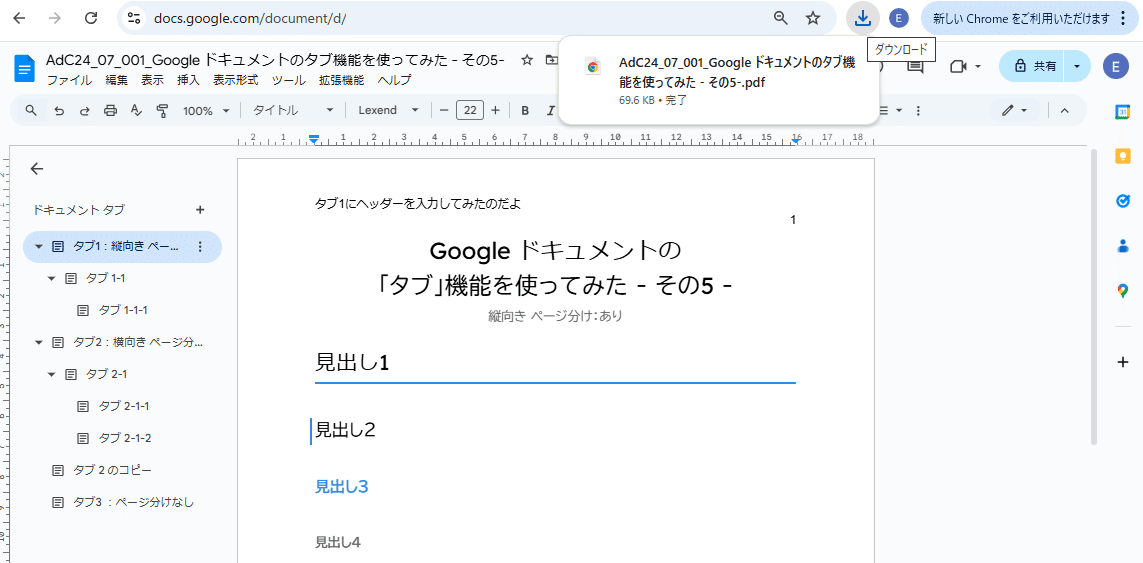Open Google Docs home icon

point(25,69)
